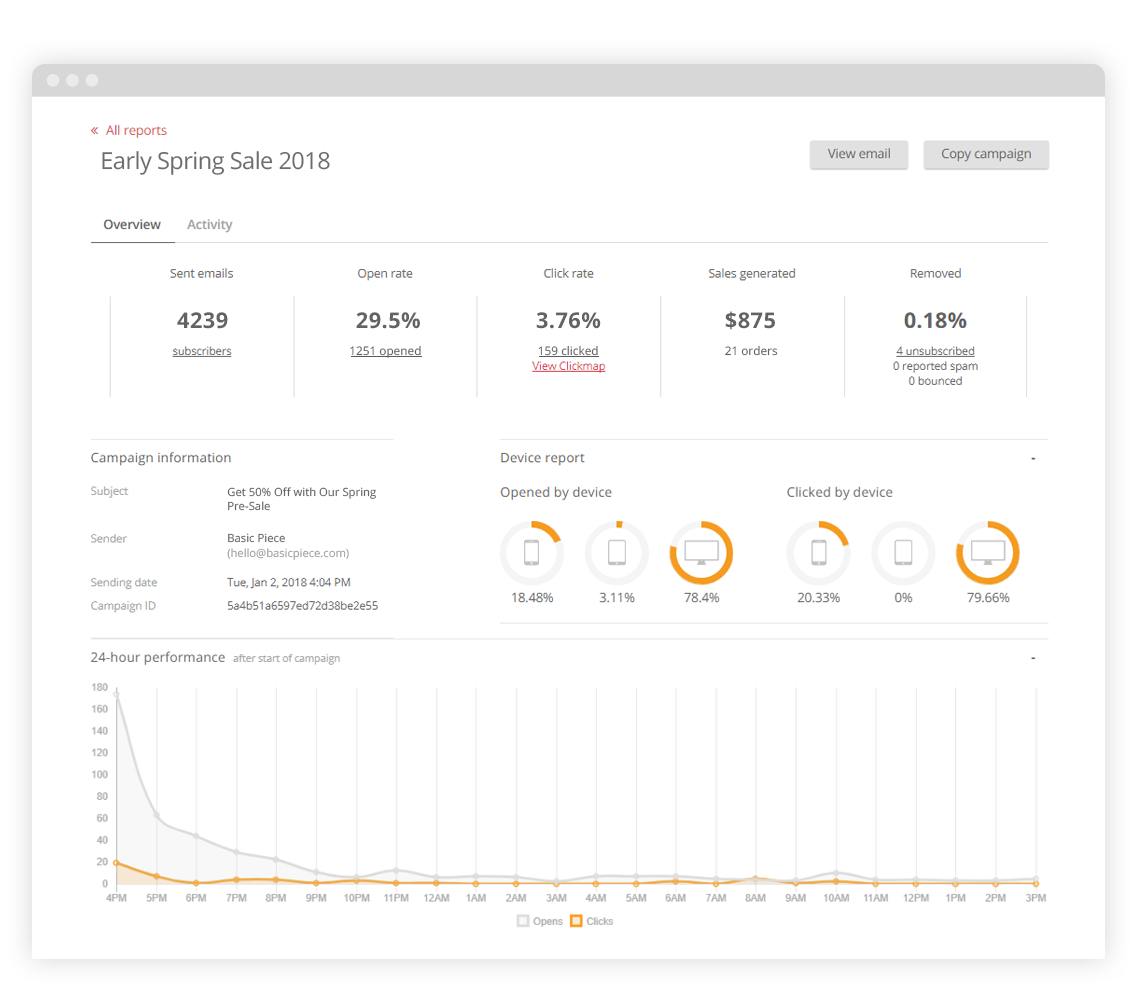The height and width of the screenshot is (1007, 1138).
Task: Click the $875 sales generated value
Action: click(750, 321)
